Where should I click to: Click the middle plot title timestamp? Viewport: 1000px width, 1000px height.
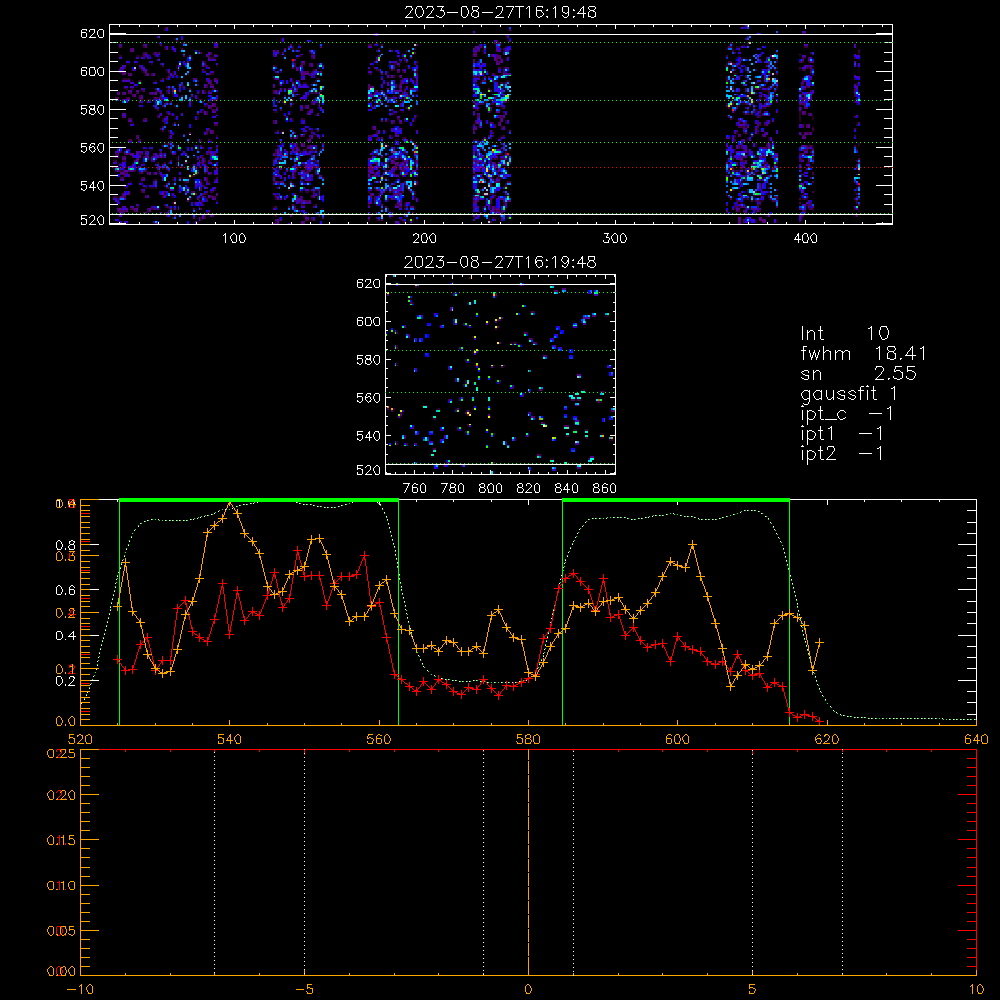[x=500, y=262]
